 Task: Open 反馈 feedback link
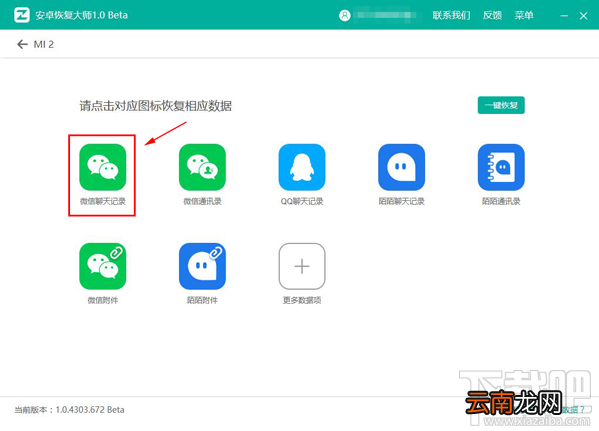click(492, 15)
